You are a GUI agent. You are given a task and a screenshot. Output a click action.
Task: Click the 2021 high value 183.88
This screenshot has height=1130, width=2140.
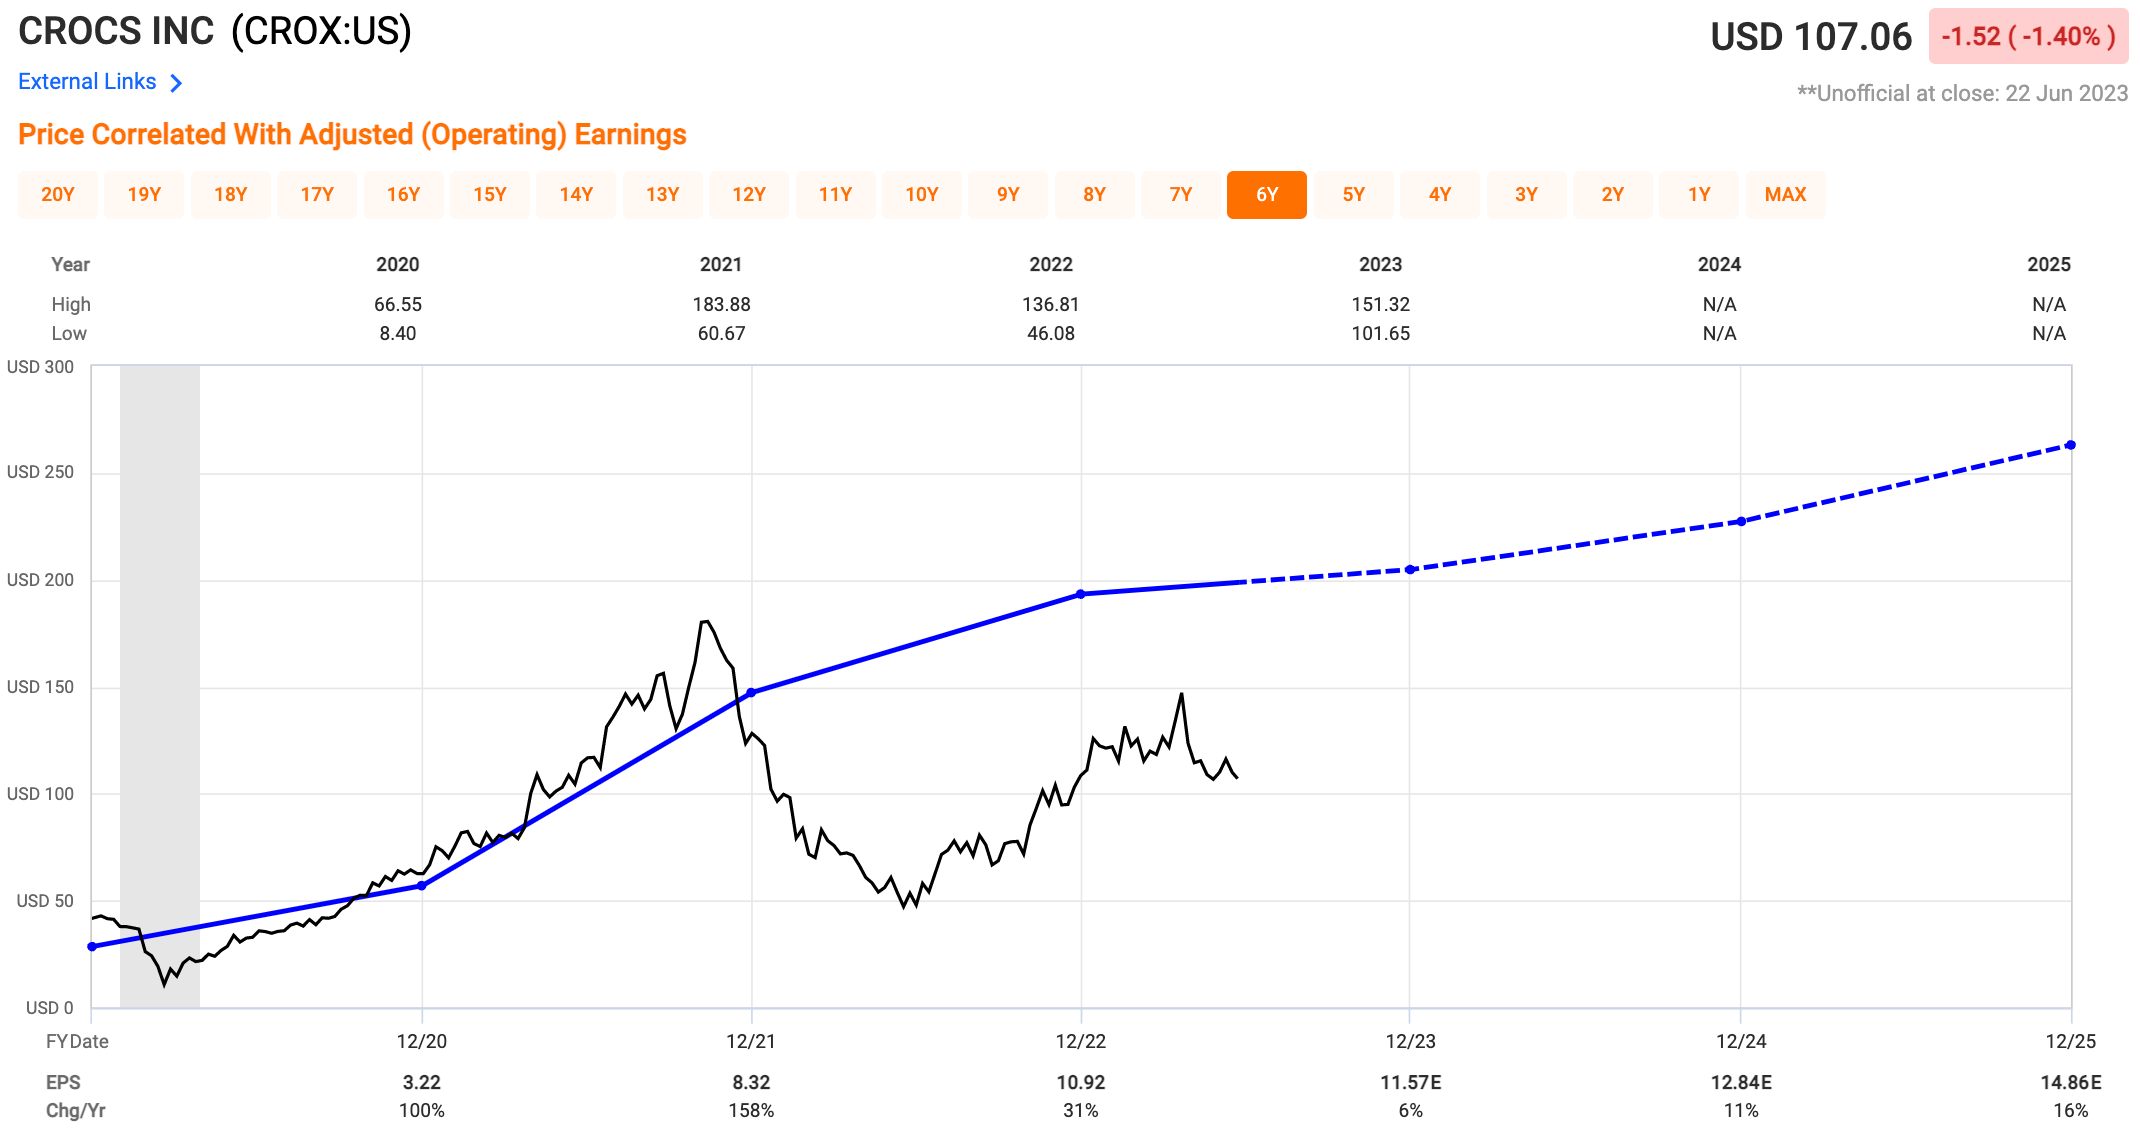721,304
